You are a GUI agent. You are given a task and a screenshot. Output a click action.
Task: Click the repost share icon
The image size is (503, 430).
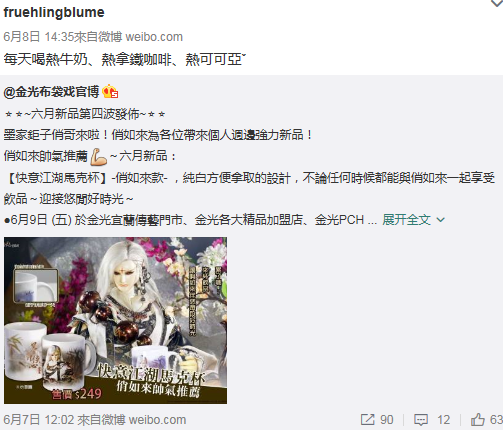pos(367,419)
